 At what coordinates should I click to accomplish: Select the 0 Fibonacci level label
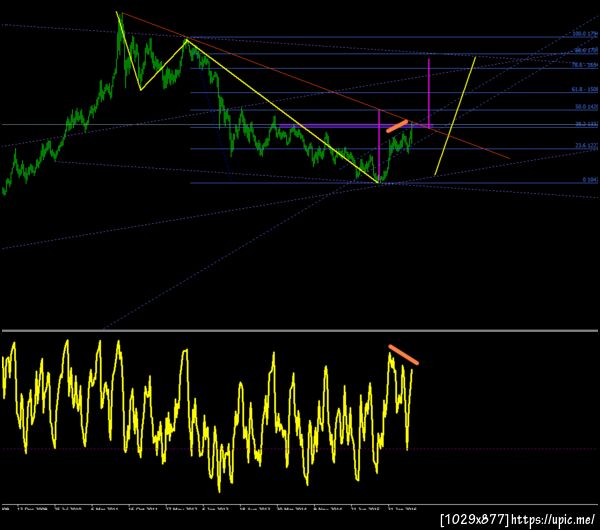coord(590,179)
